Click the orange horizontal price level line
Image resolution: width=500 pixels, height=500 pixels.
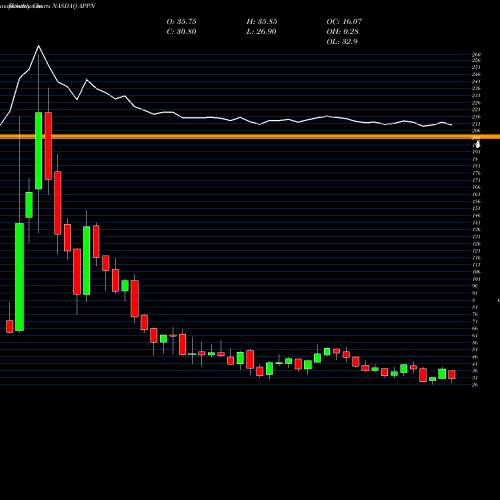coord(250,137)
